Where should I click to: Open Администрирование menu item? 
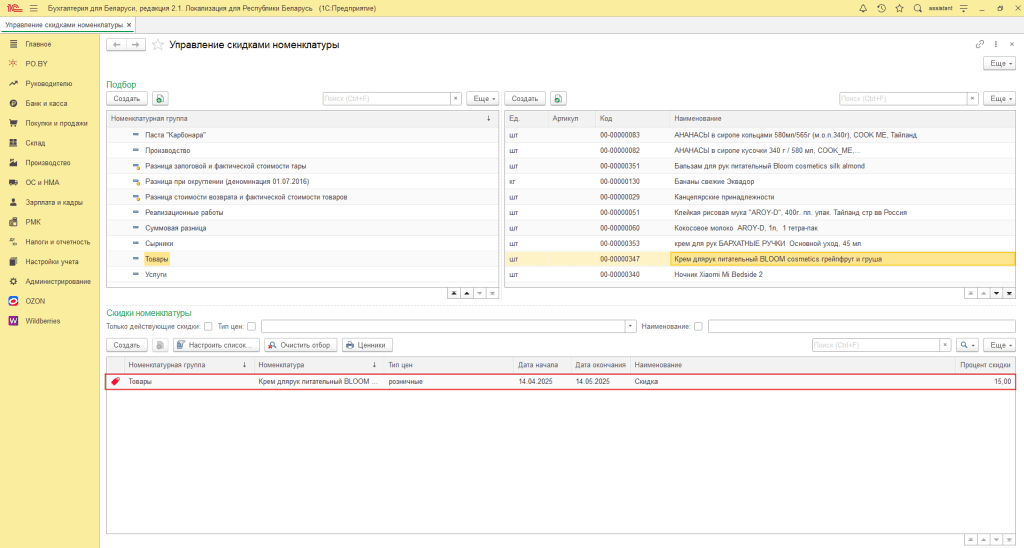coord(58,282)
